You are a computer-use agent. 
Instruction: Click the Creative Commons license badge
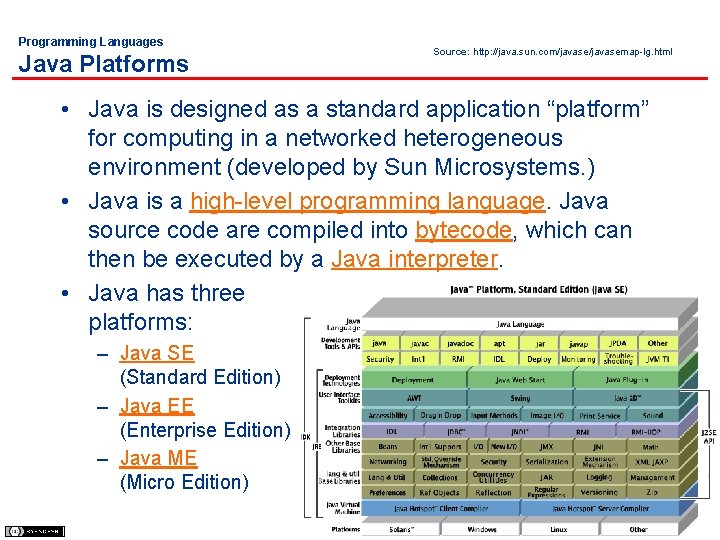34,531
